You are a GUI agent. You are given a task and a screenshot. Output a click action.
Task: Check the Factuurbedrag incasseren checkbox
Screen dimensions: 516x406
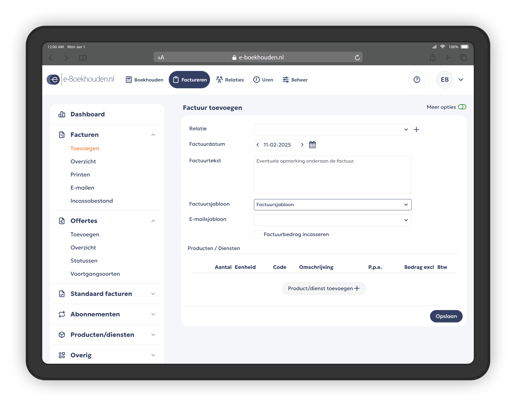pos(258,234)
